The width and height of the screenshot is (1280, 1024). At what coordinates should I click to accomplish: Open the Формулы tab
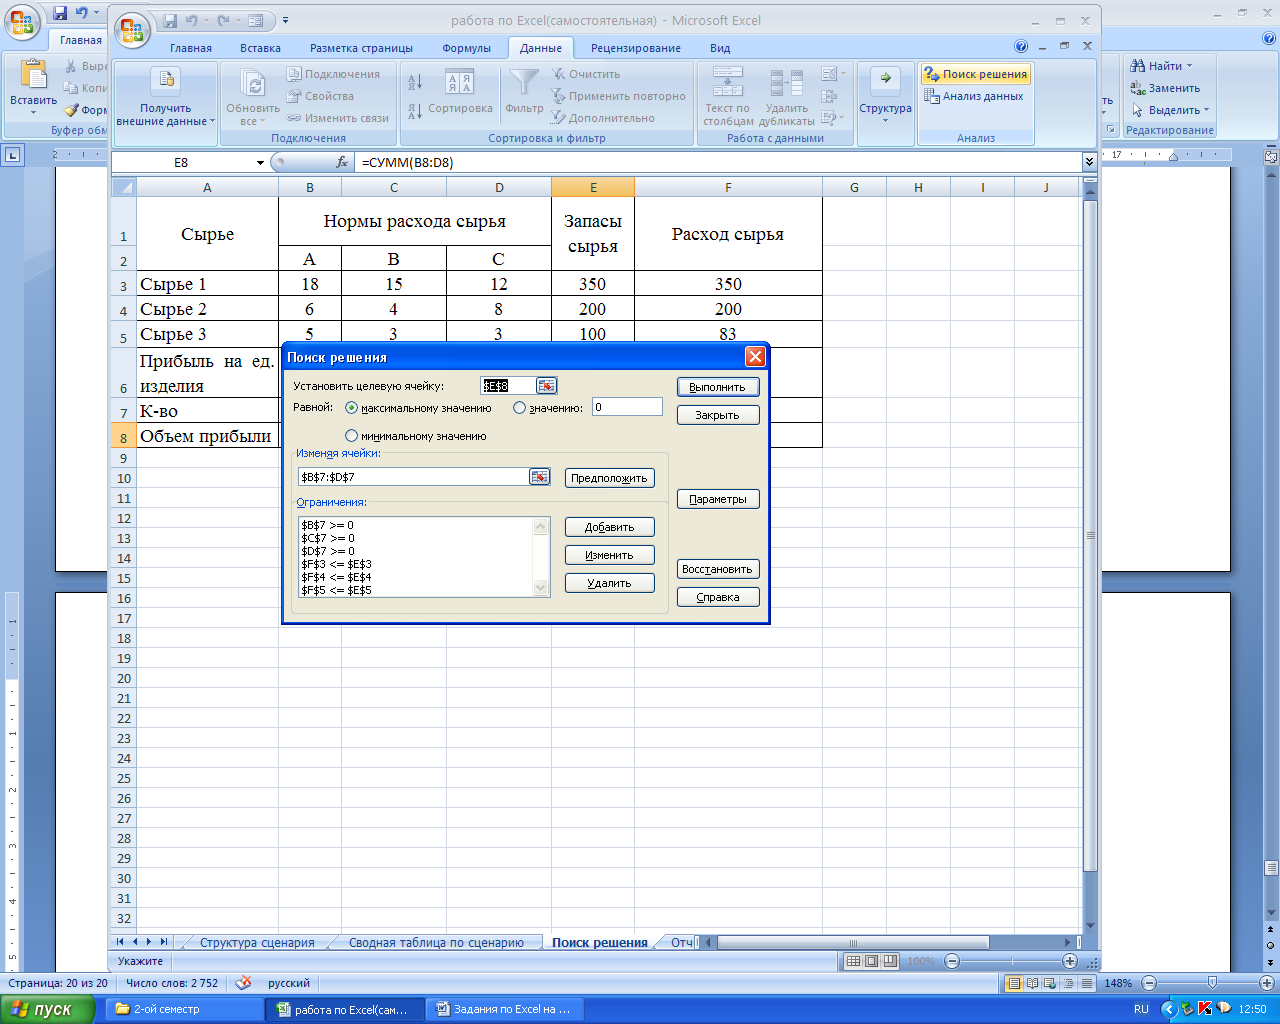pyautogui.click(x=466, y=48)
